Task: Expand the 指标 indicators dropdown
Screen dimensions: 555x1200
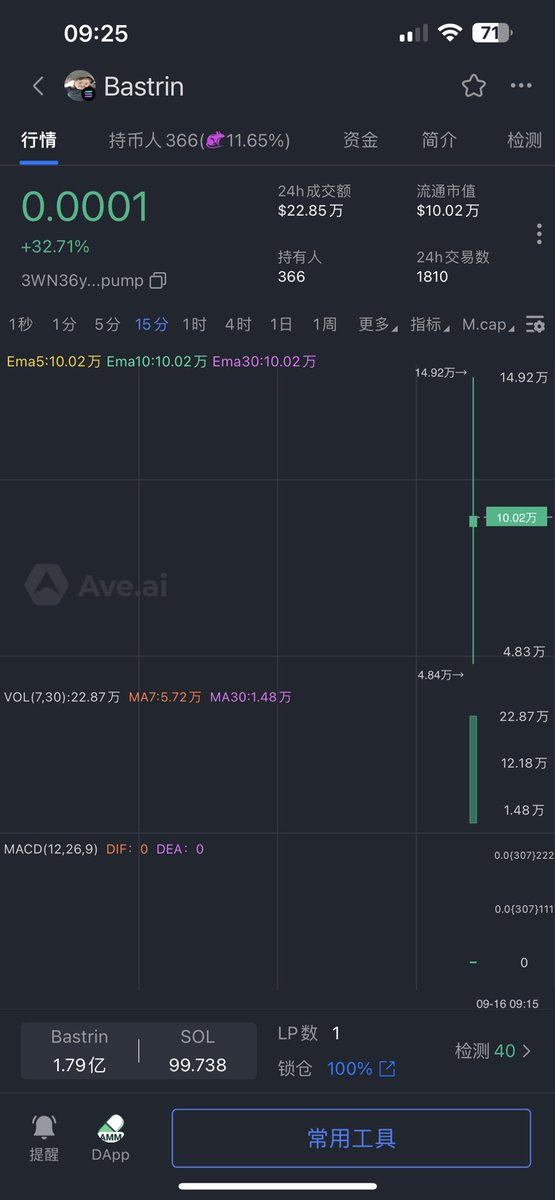Action: click(x=430, y=324)
